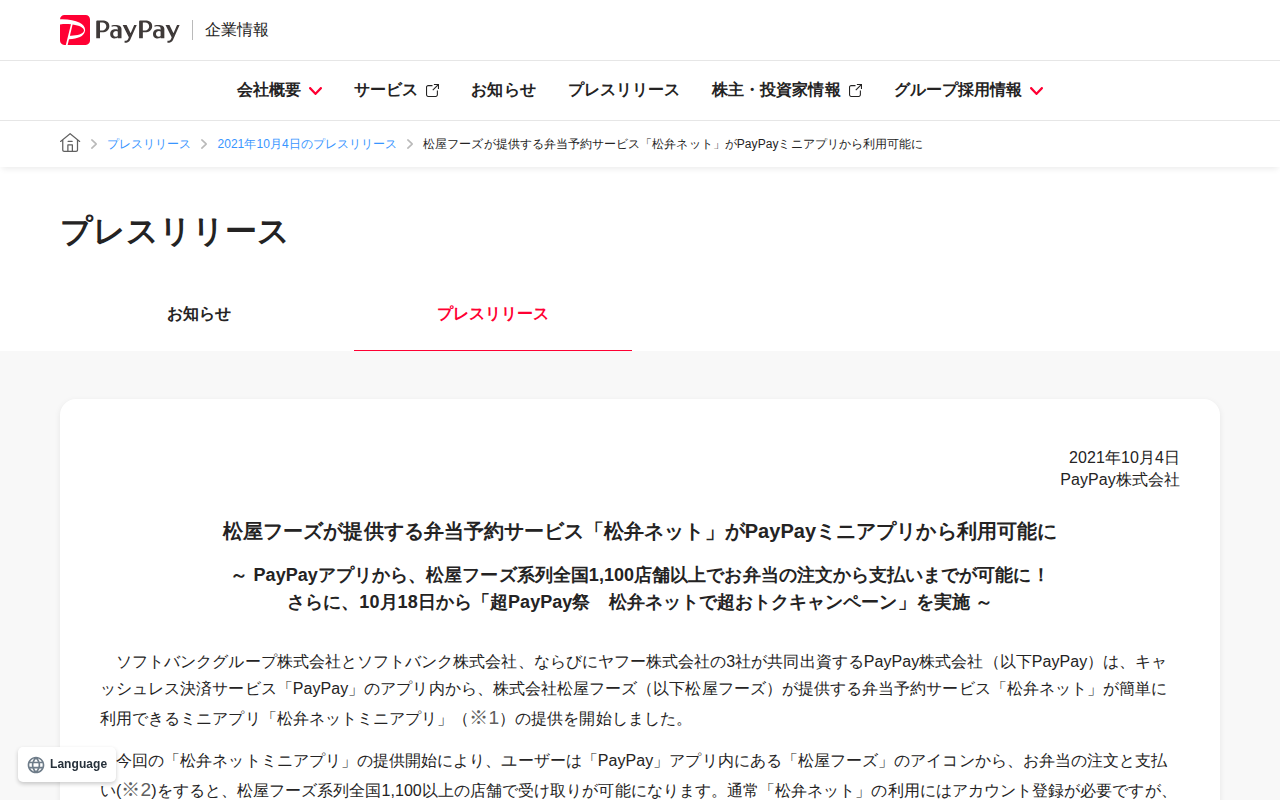
Task: Click the external link icon beside 株主・投資家情報
Action: [855, 90]
